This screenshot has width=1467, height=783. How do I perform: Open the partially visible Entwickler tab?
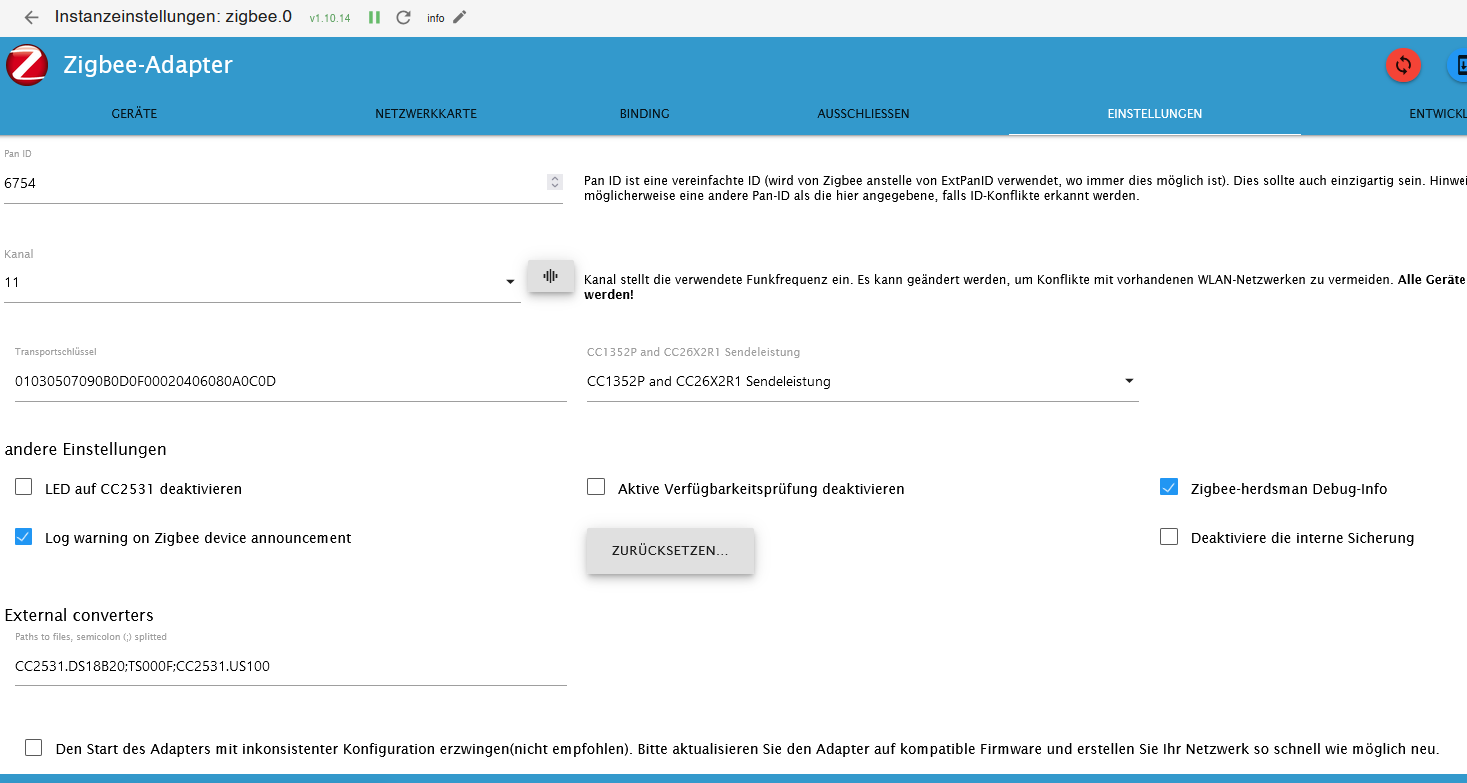[1438, 114]
